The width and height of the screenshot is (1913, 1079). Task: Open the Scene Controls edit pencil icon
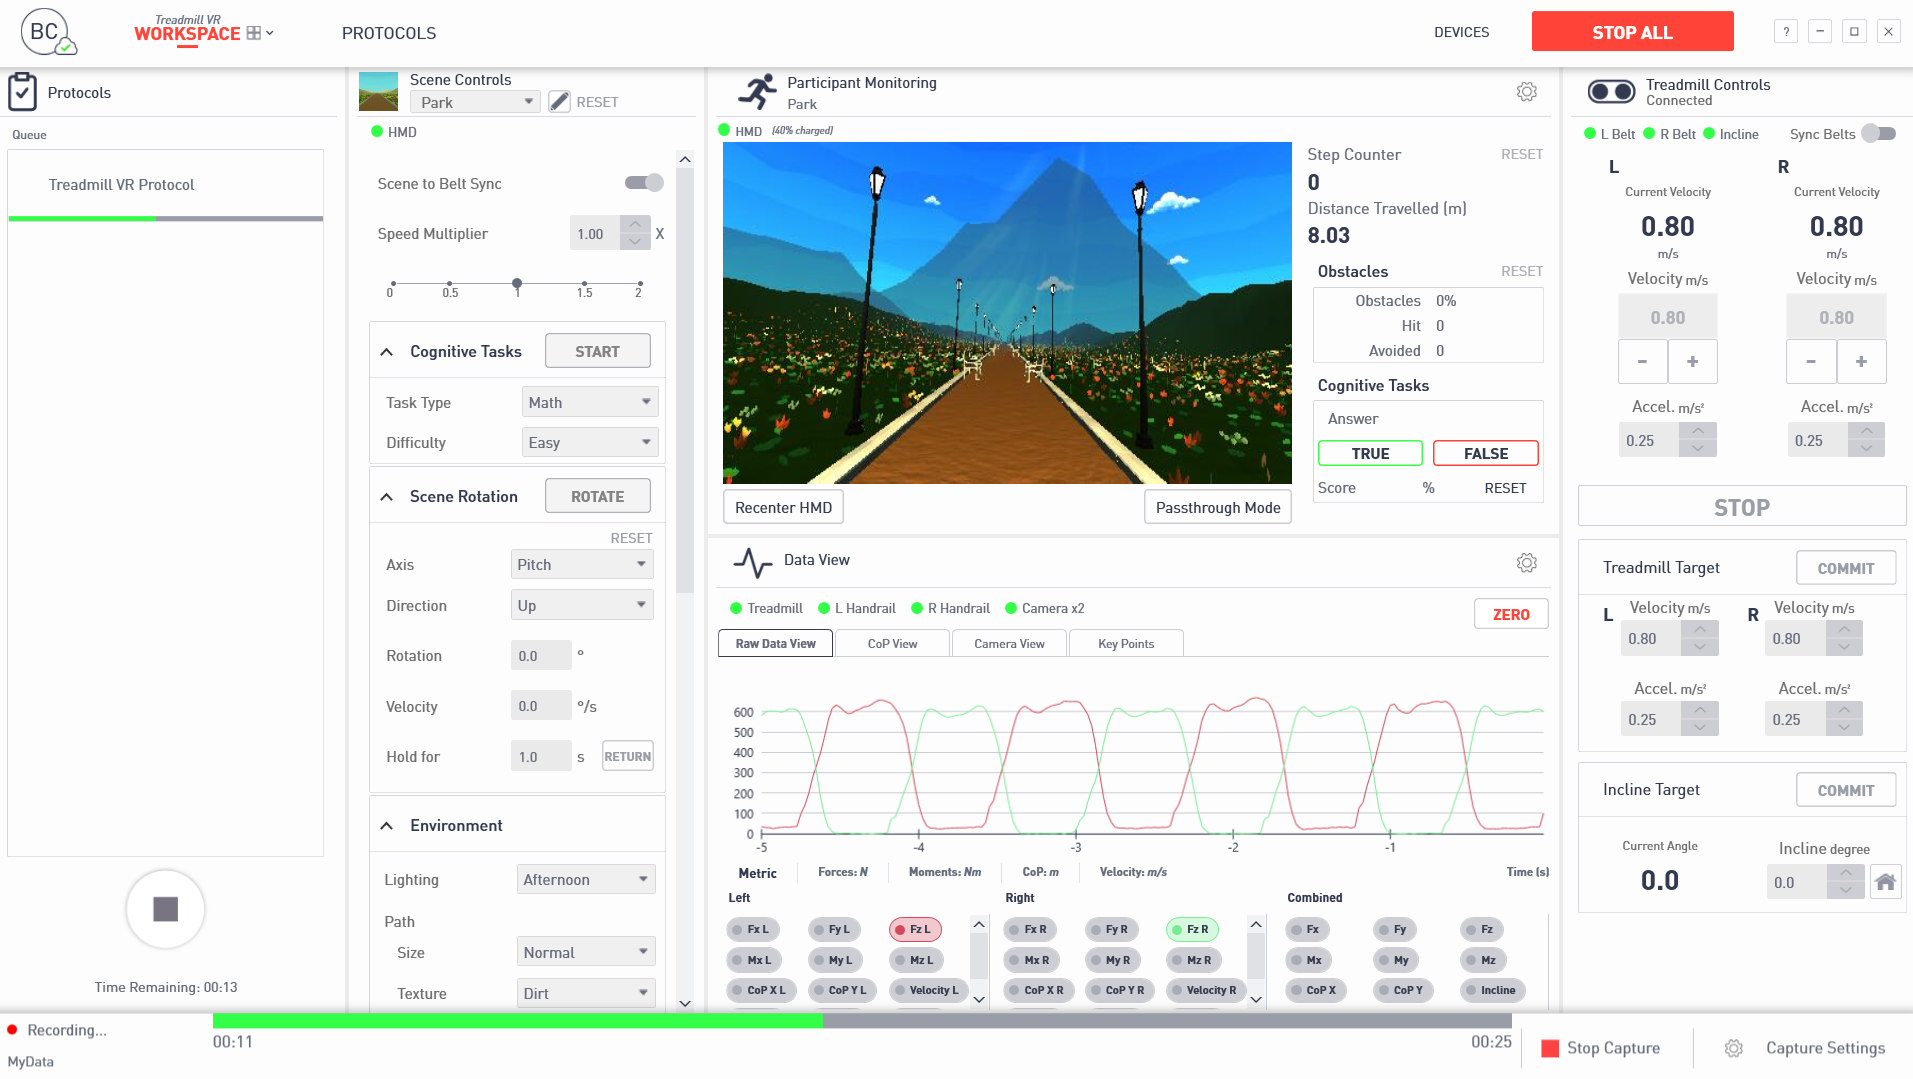558,100
